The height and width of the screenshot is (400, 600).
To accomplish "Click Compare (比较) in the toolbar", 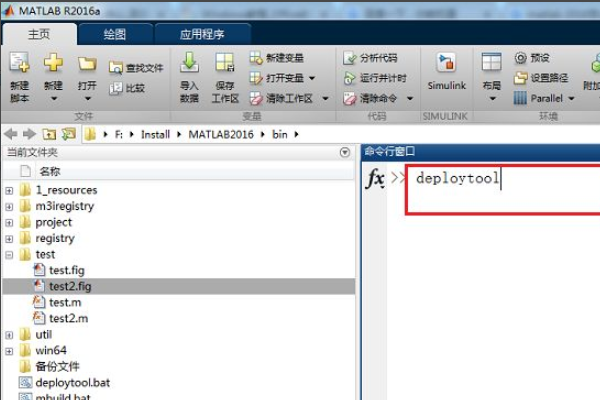I will (127, 88).
